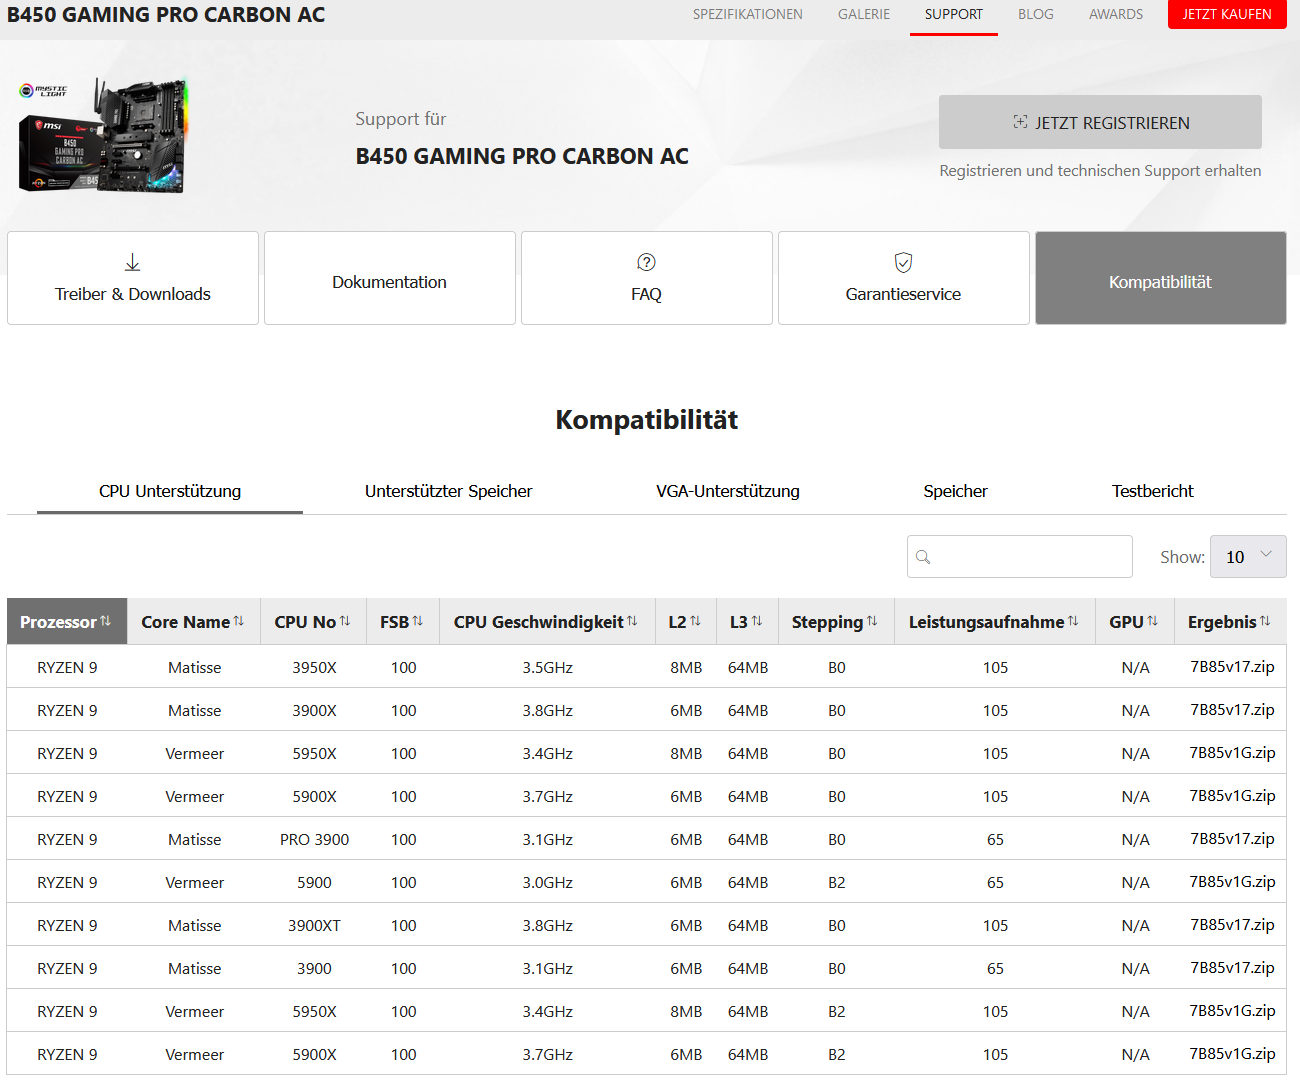Screen dimensions: 1300x1084
Task: Open the Treiber & Downloads section
Action: 133,278
